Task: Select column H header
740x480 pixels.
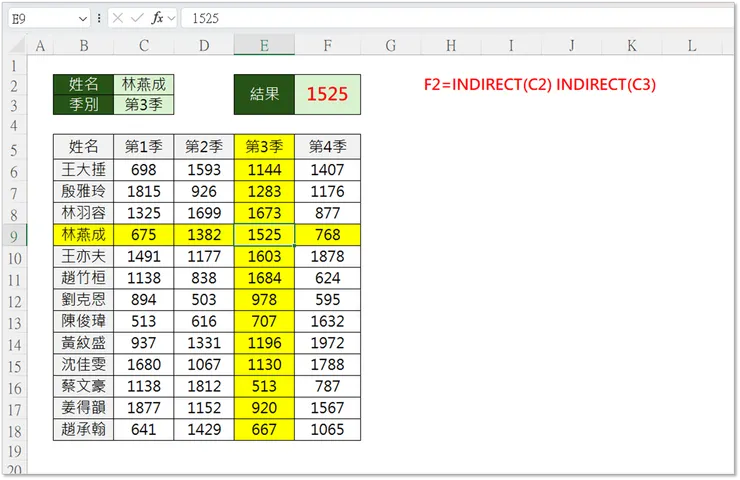Action: (451, 46)
